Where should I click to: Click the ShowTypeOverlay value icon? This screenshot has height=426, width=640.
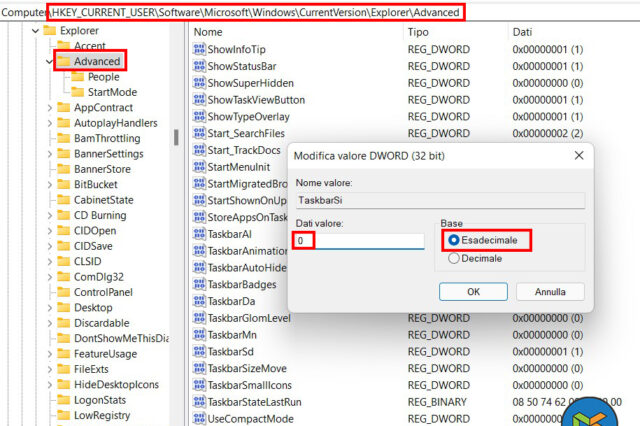click(199, 116)
